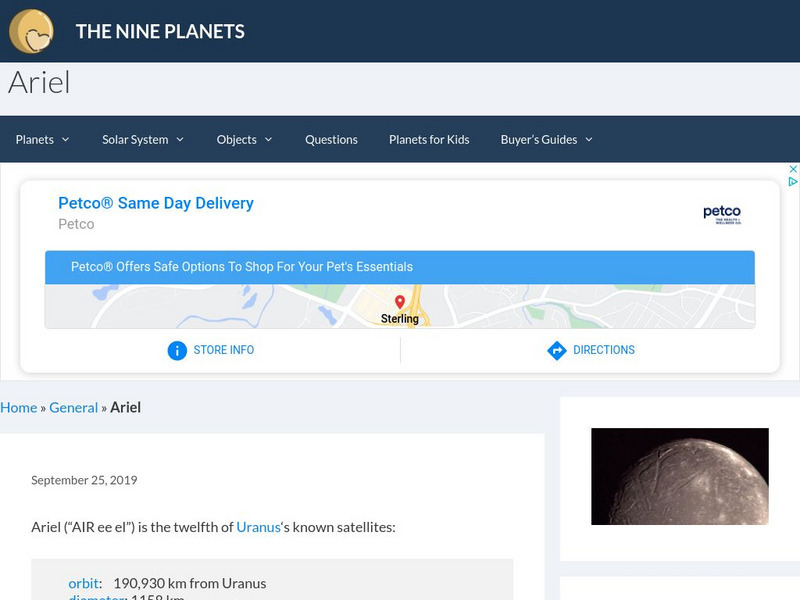The width and height of the screenshot is (800, 600).
Task: Click the Nine Planets golden logo icon
Action: coord(31,31)
